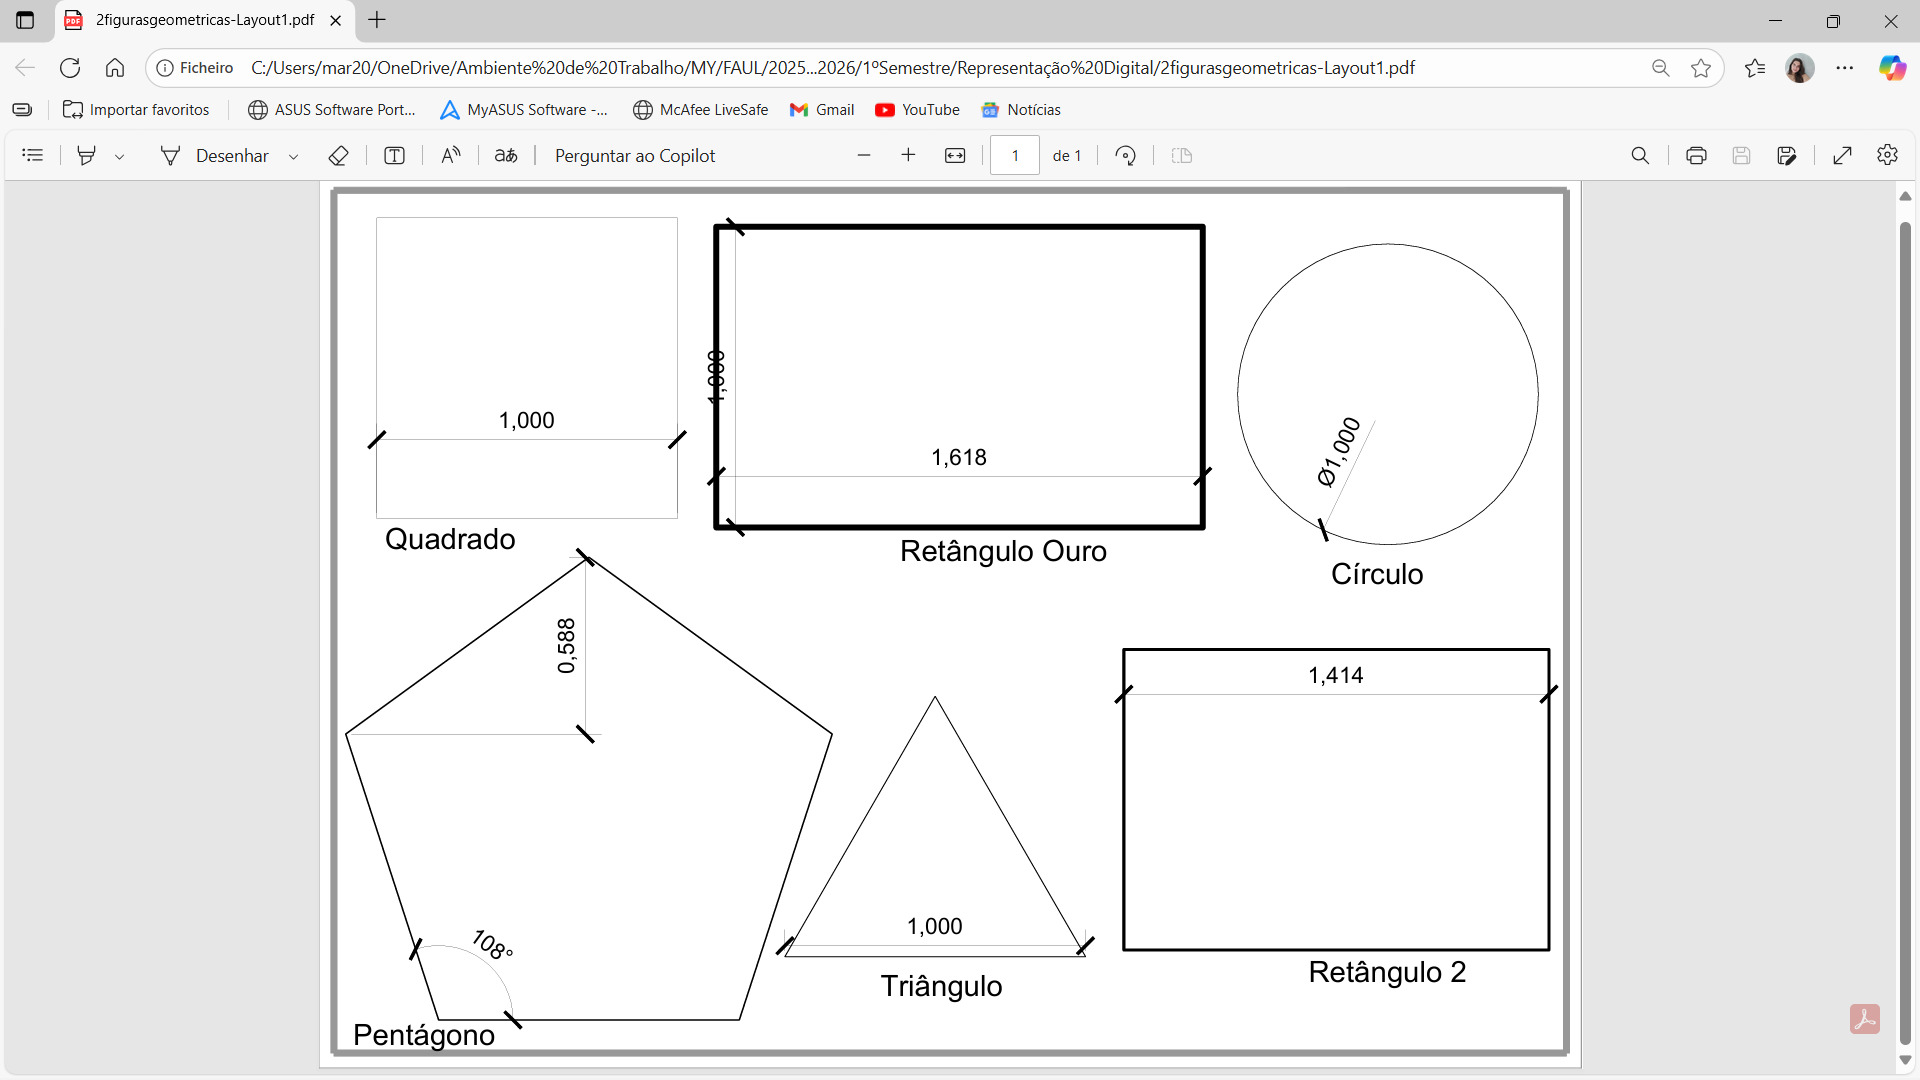
Task: Click Perguntar ao Copilot
Action: (x=635, y=155)
